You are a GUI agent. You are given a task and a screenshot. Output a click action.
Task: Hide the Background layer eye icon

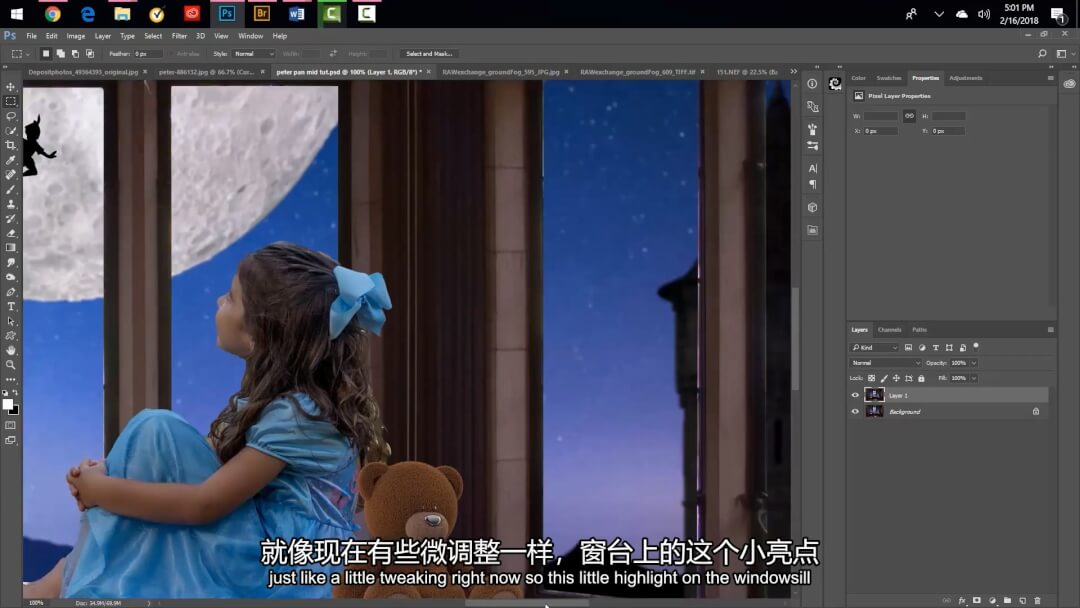855,412
